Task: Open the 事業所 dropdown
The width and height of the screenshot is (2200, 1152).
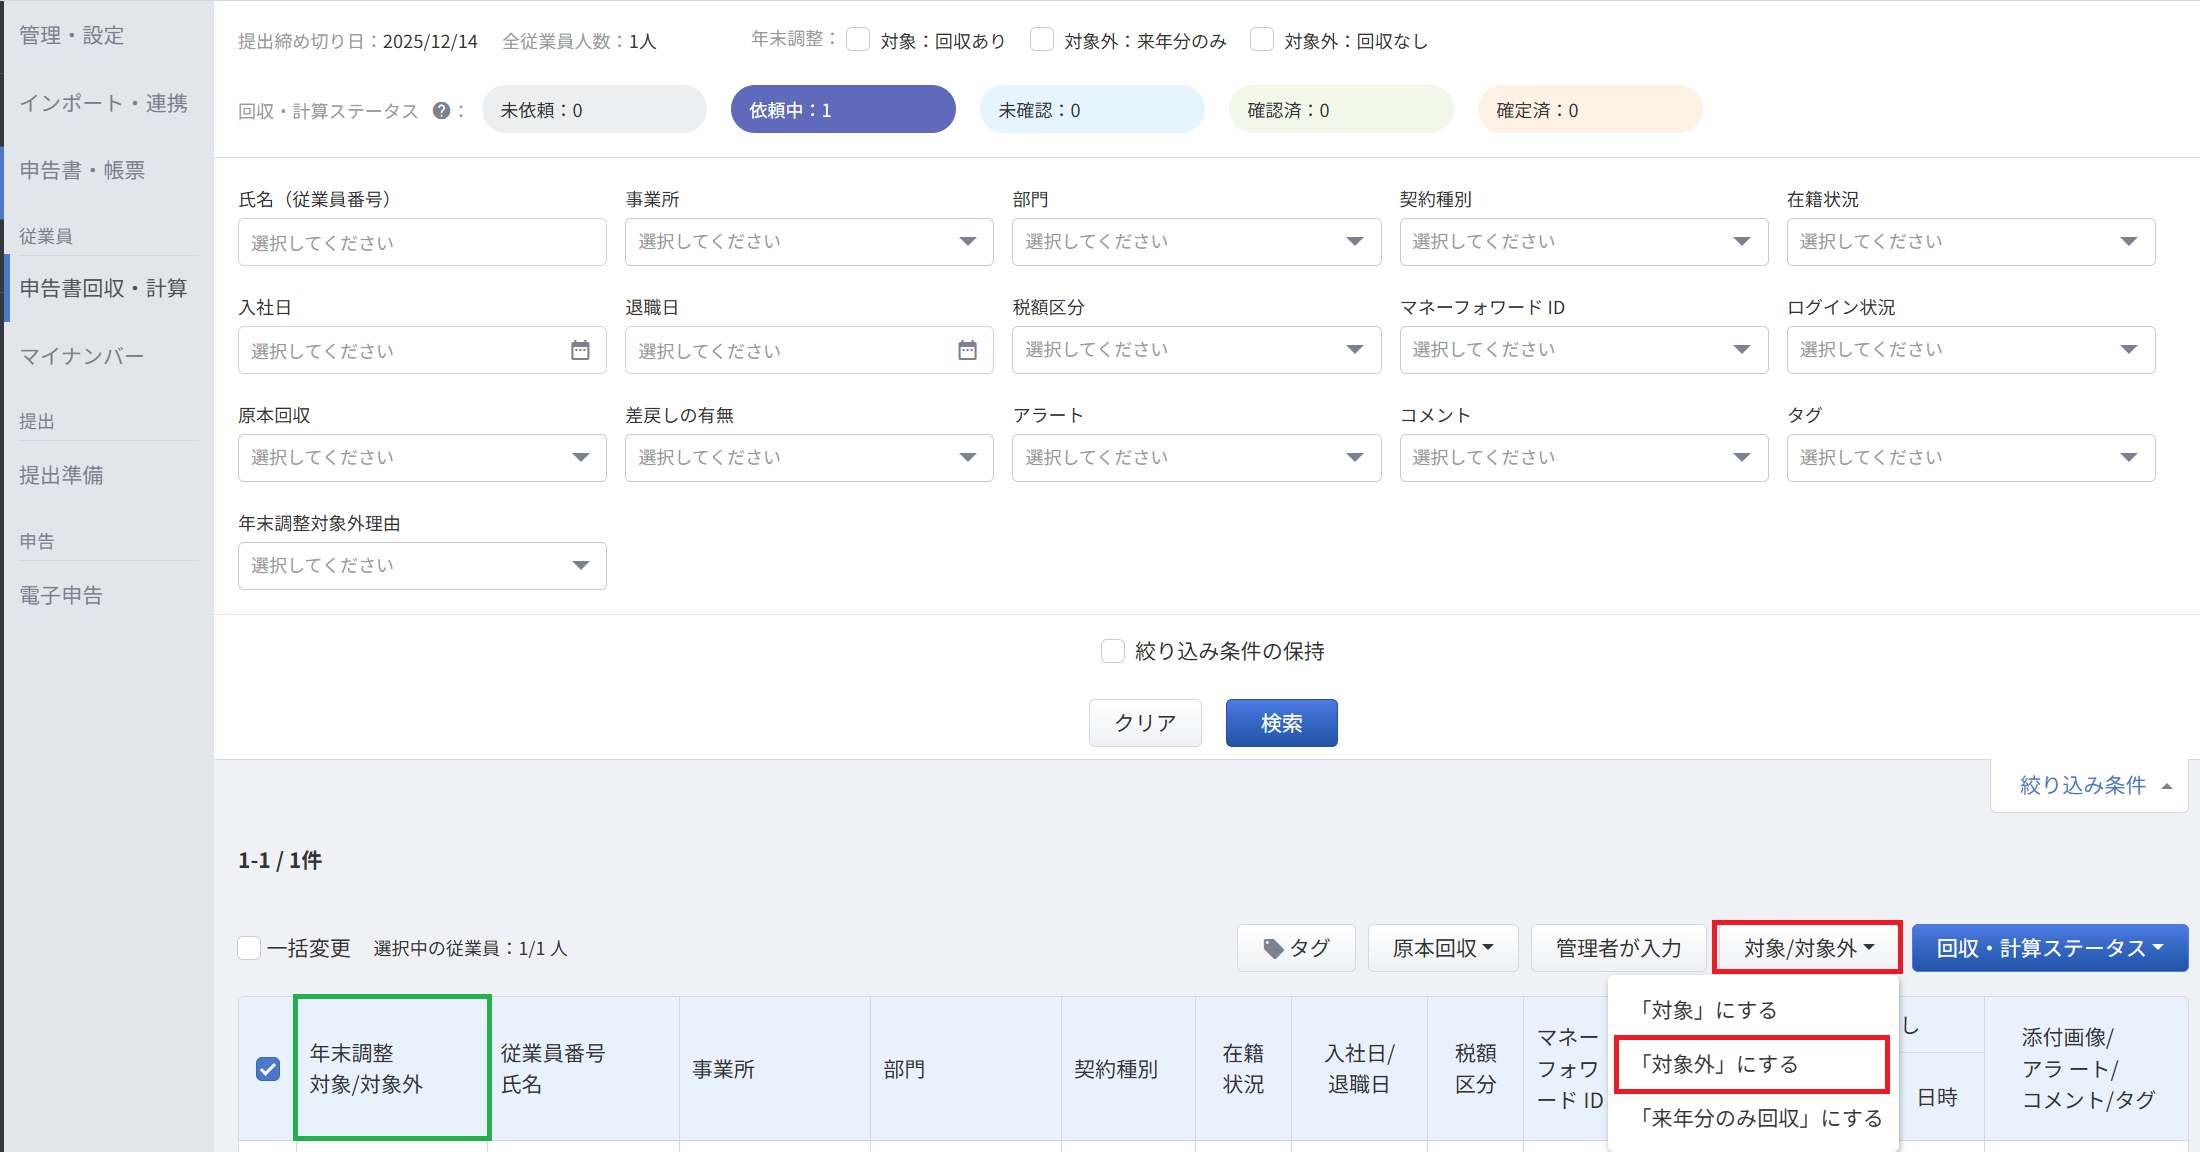Action: (x=808, y=242)
